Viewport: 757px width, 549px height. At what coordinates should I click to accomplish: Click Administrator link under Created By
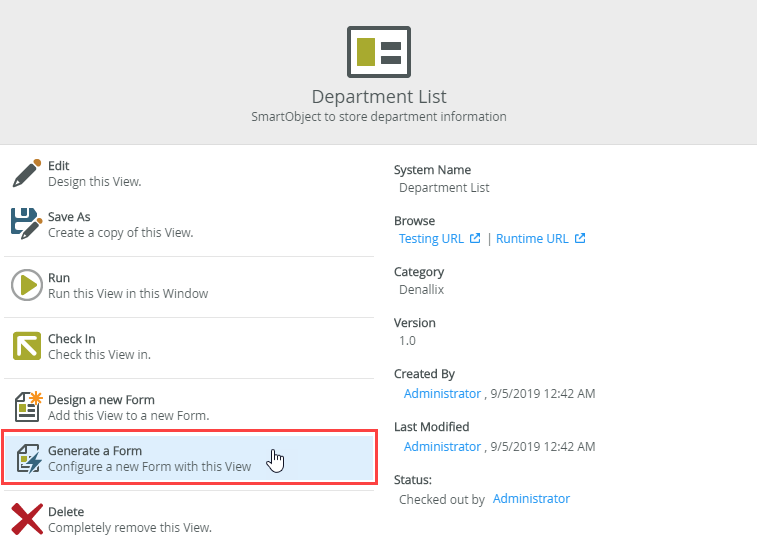(442, 394)
